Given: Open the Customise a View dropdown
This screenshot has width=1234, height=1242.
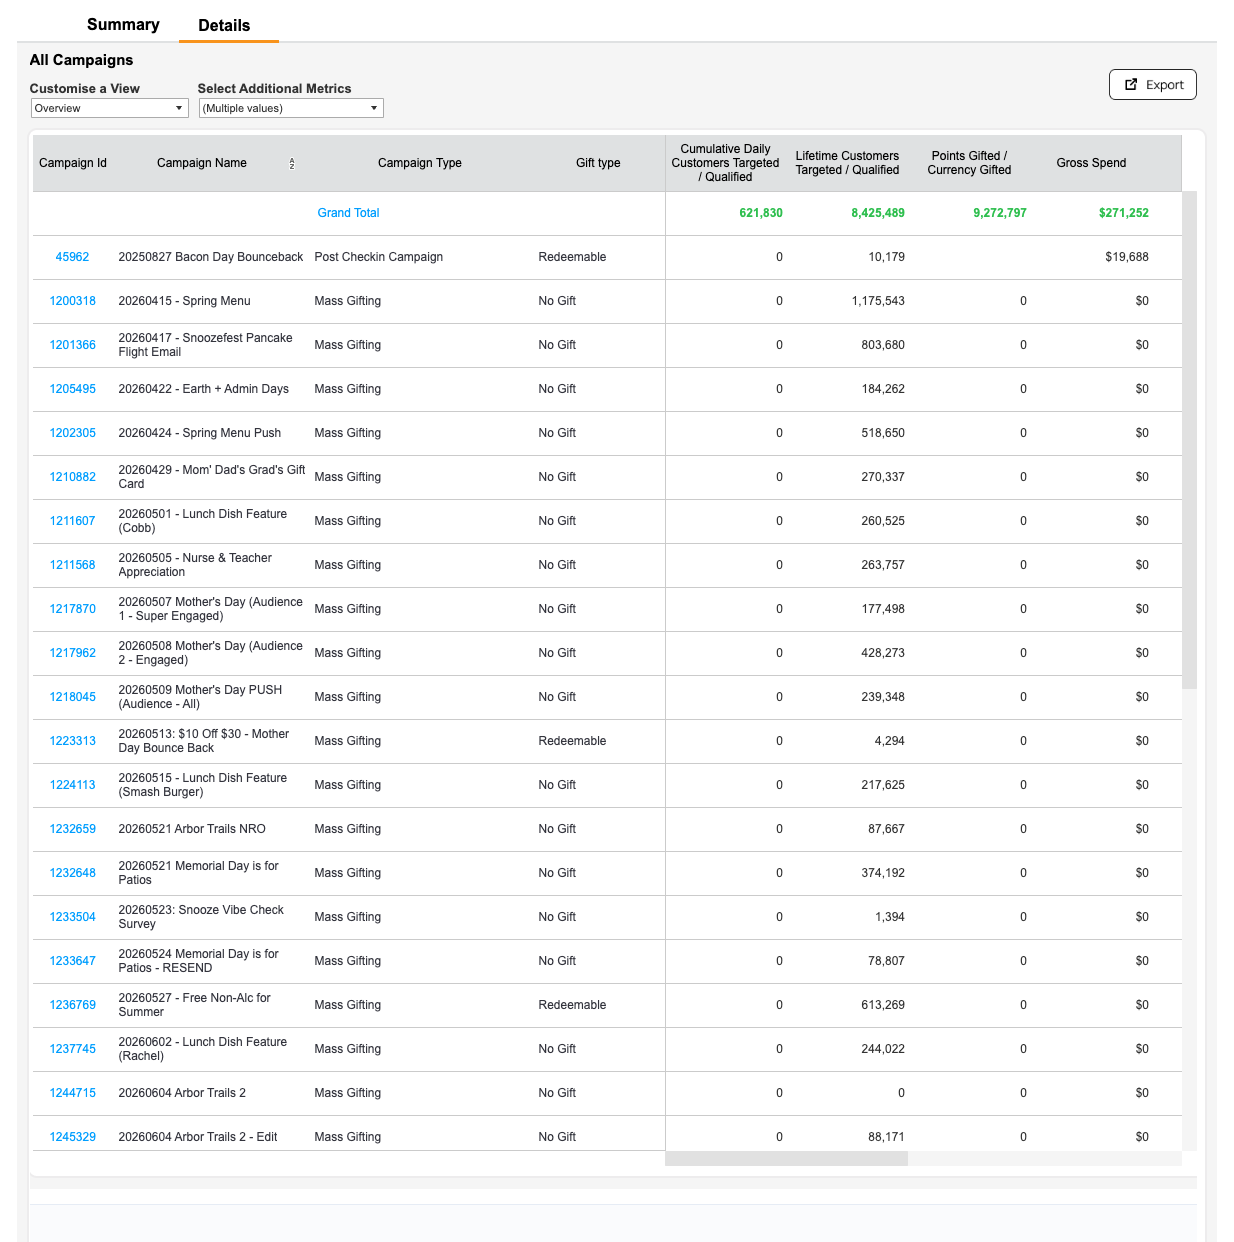Looking at the screenshot, I should point(110,108).
